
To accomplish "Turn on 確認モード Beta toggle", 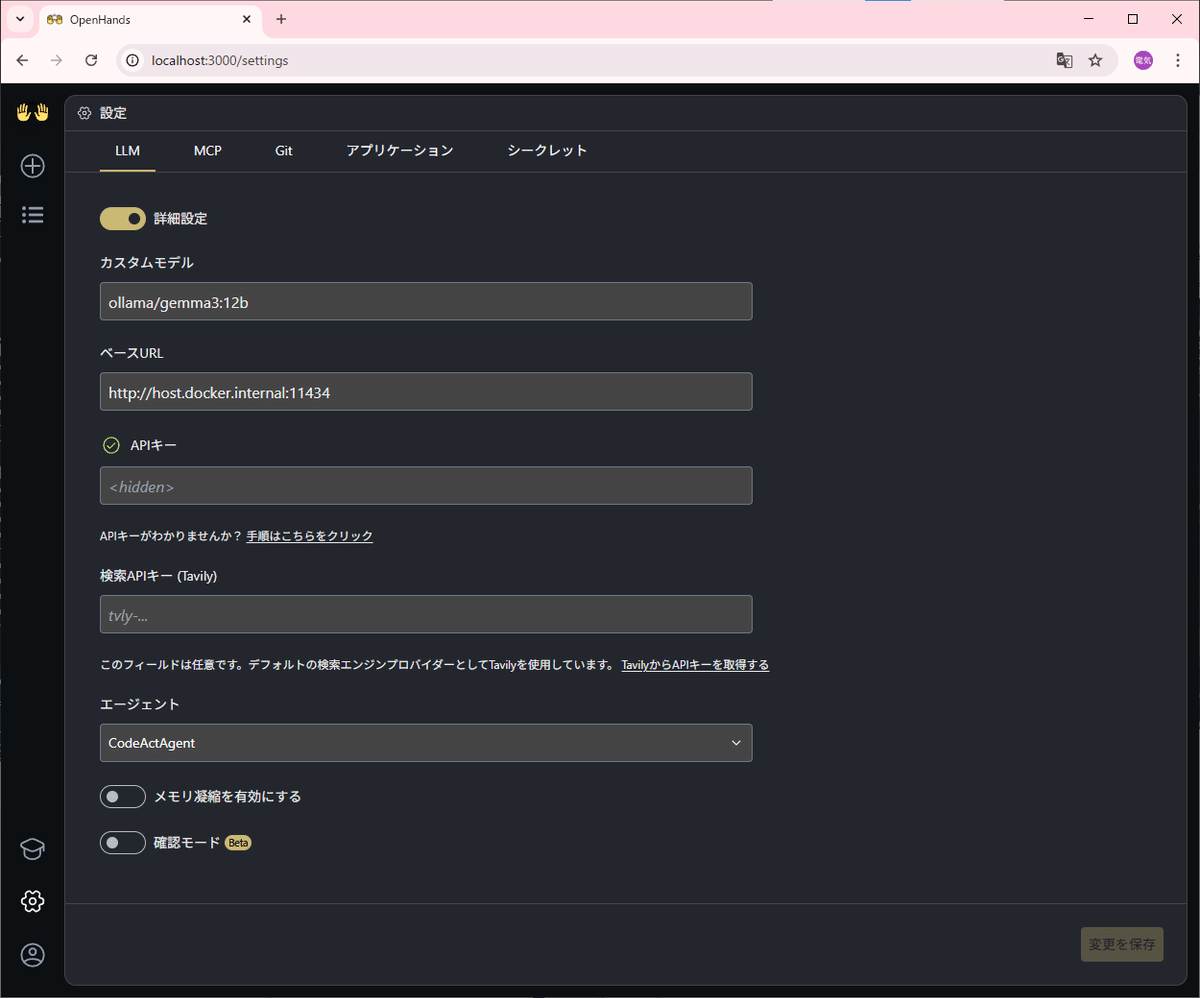I will point(122,842).
